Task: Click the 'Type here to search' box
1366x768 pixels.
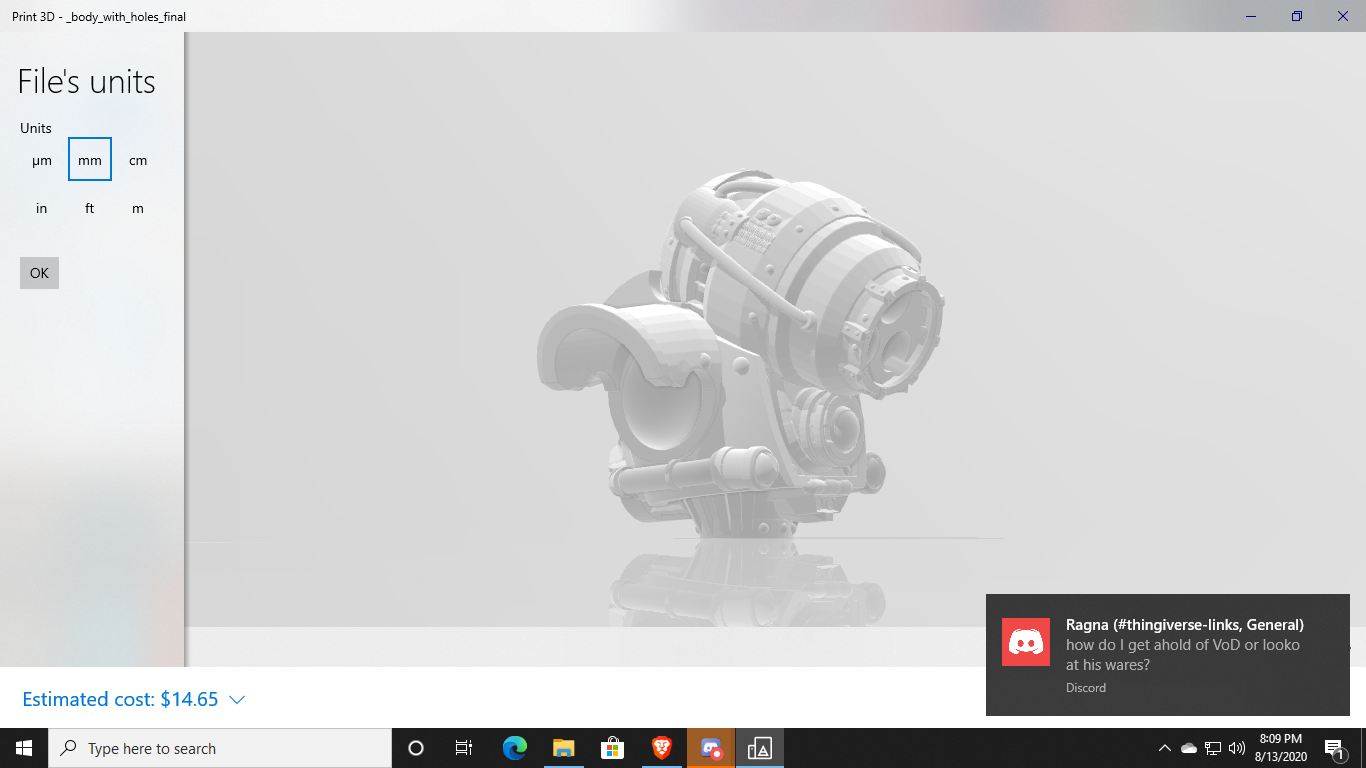Action: 220,748
